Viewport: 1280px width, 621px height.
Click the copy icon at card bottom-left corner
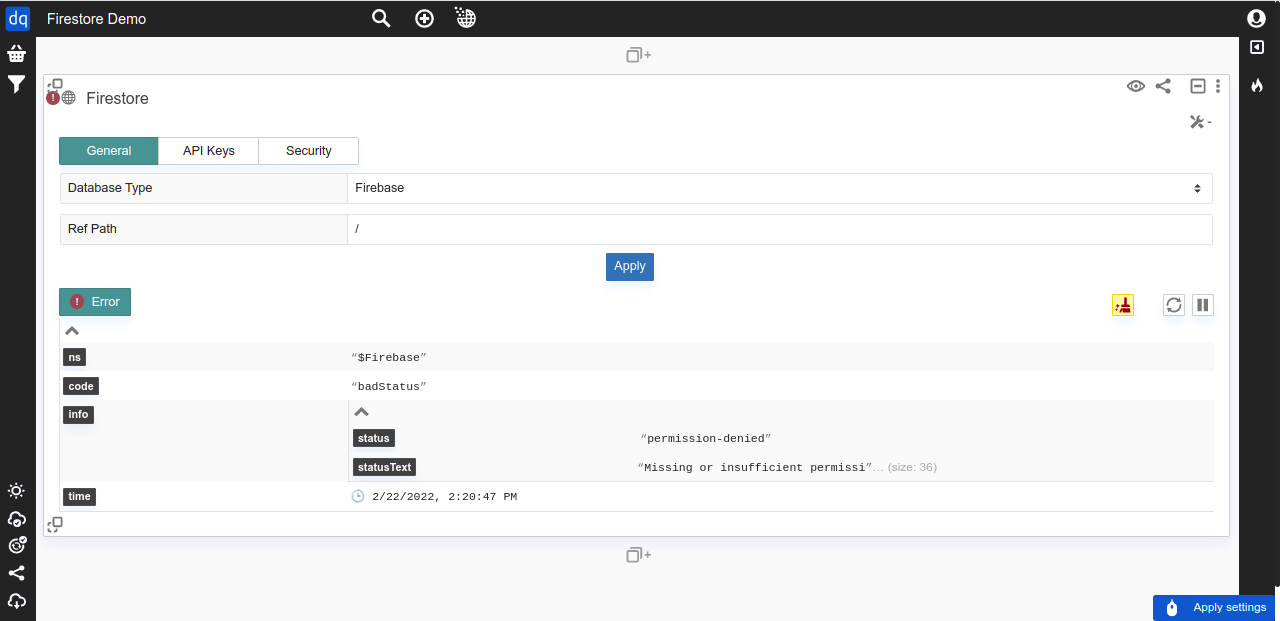click(x=55, y=524)
